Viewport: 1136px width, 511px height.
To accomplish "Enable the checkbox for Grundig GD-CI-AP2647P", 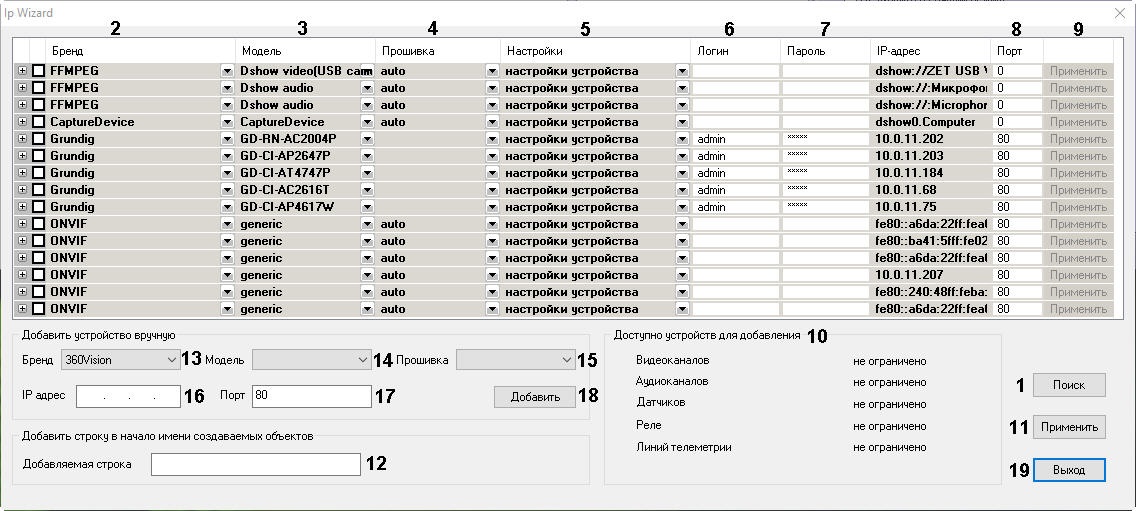I will [x=39, y=156].
